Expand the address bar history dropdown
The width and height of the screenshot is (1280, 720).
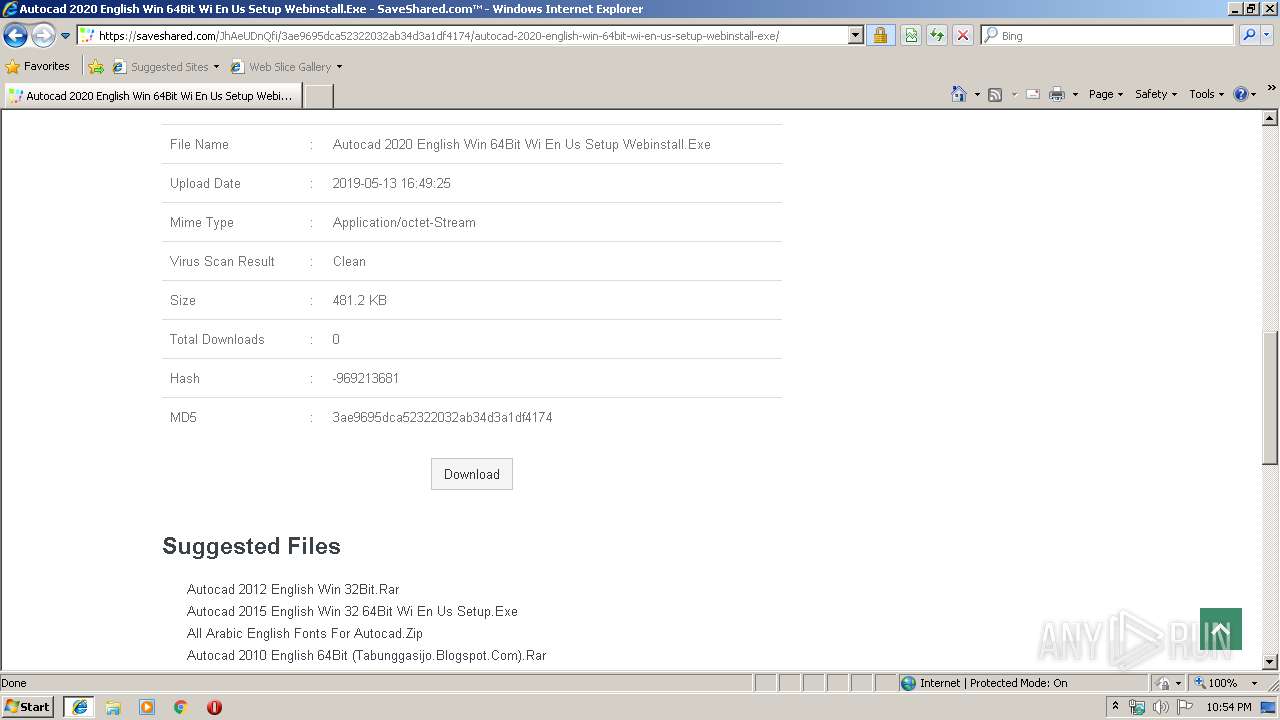pyautogui.click(x=855, y=35)
